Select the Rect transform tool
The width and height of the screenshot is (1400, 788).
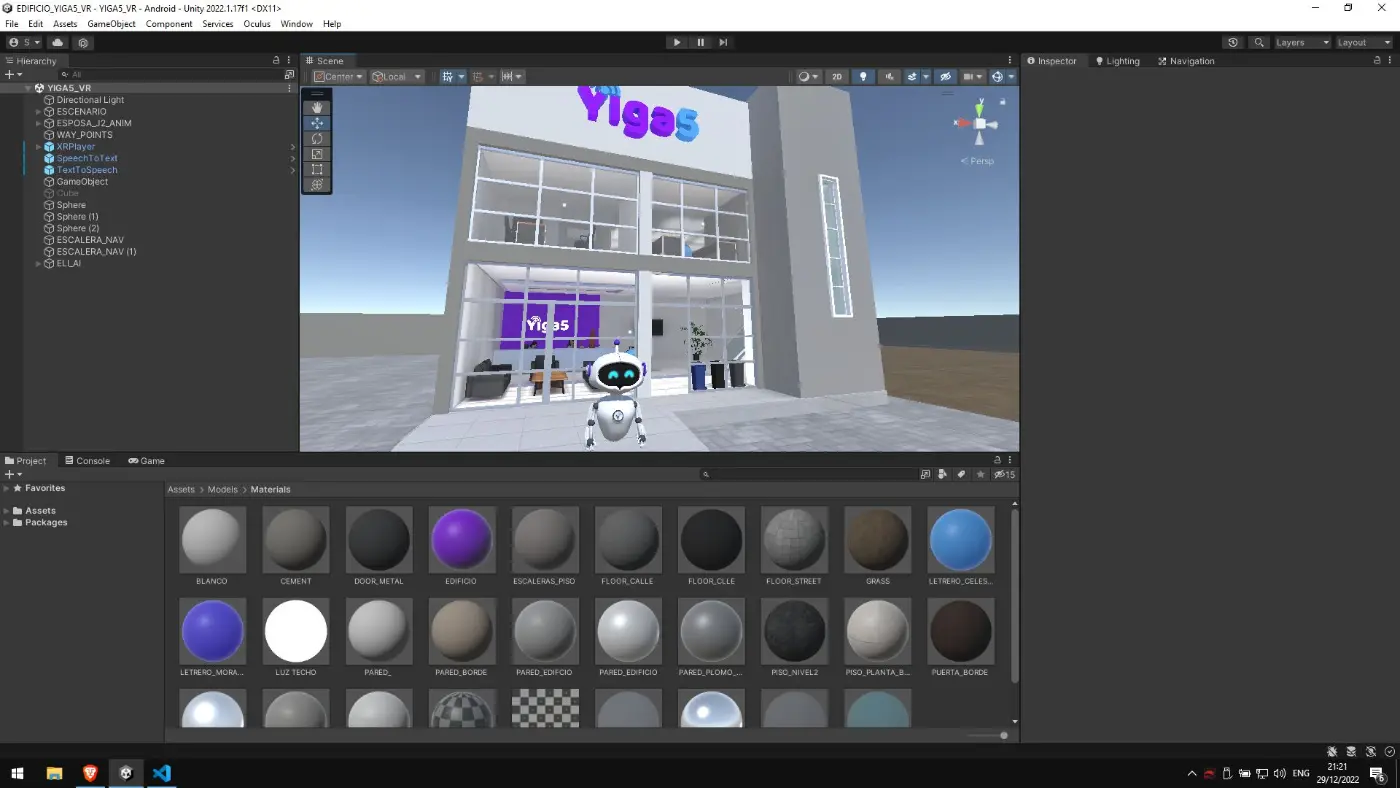coord(317,169)
